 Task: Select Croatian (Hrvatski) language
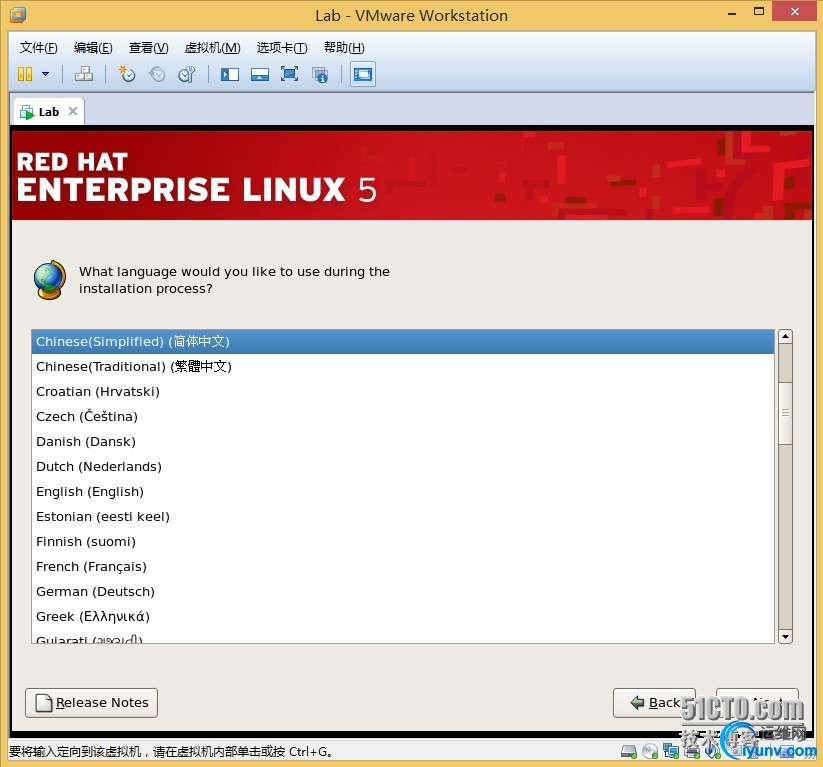click(403, 392)
